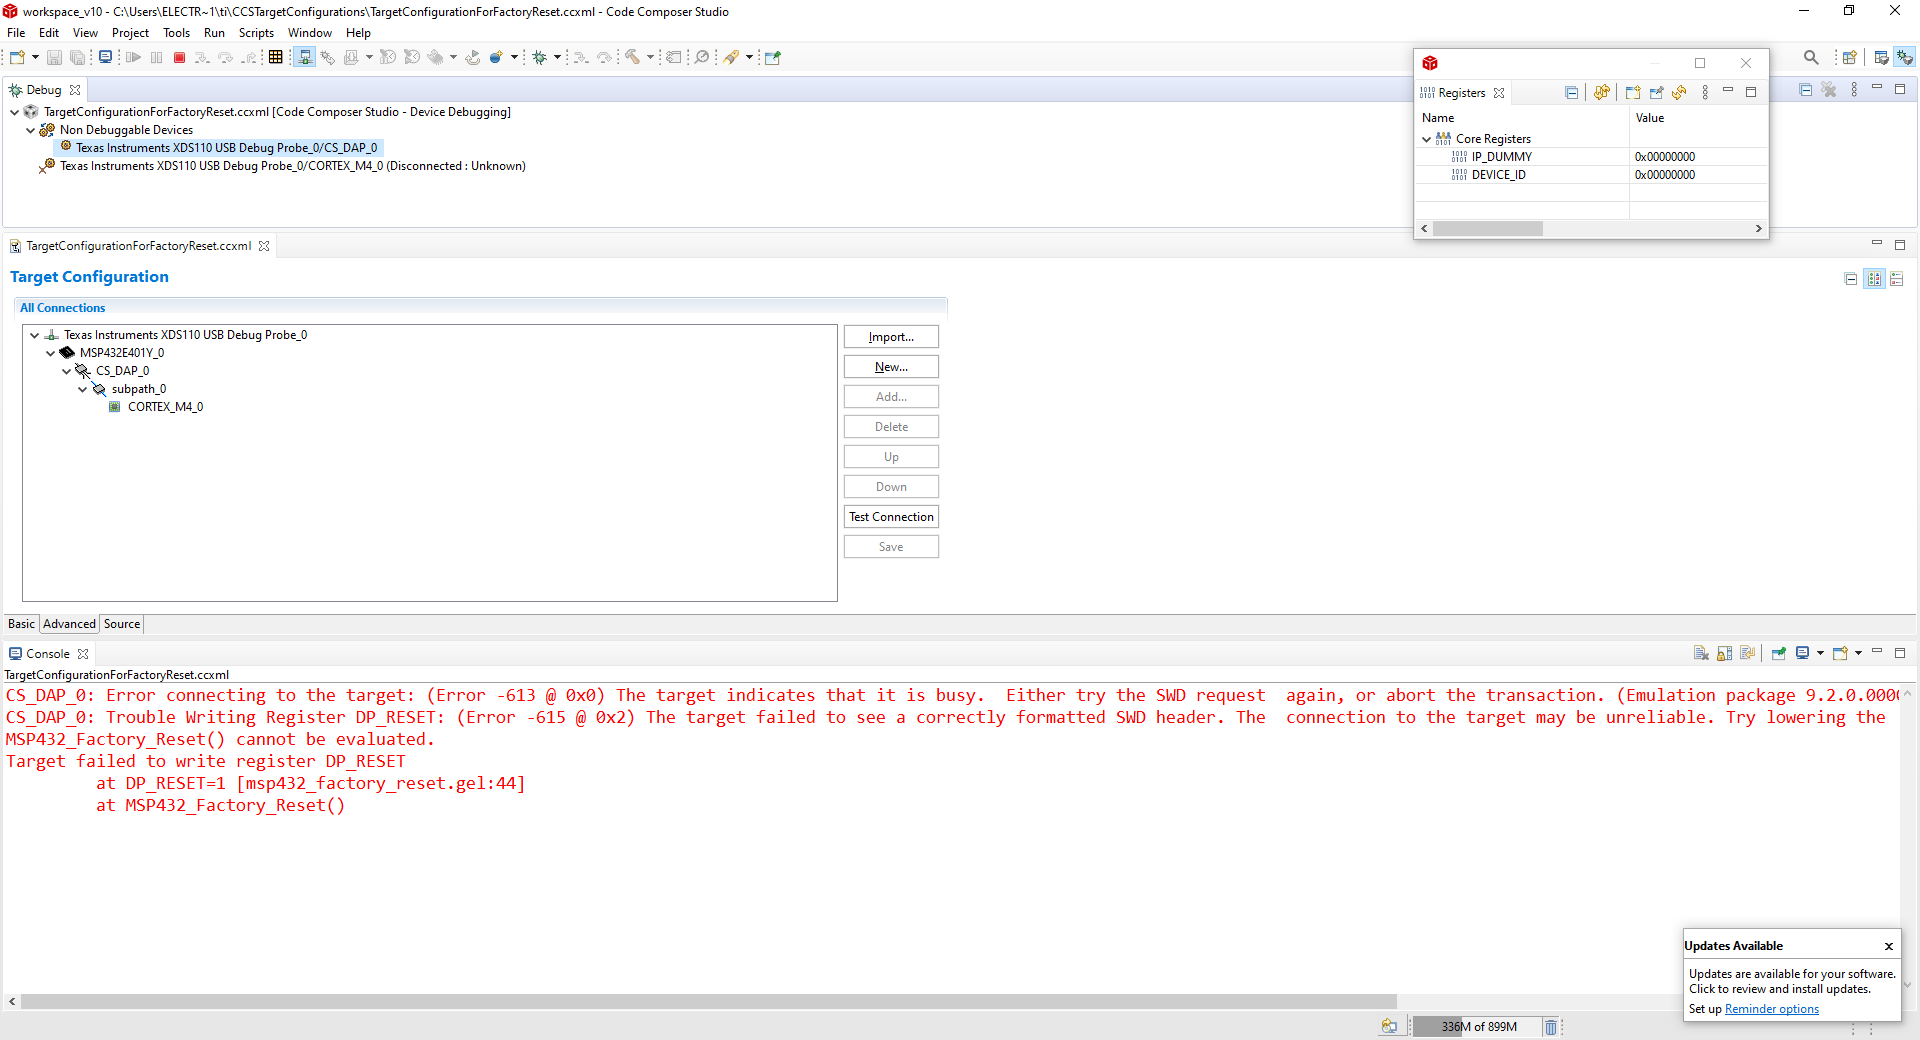Collapse the Core Registers group

point(1426,140)
